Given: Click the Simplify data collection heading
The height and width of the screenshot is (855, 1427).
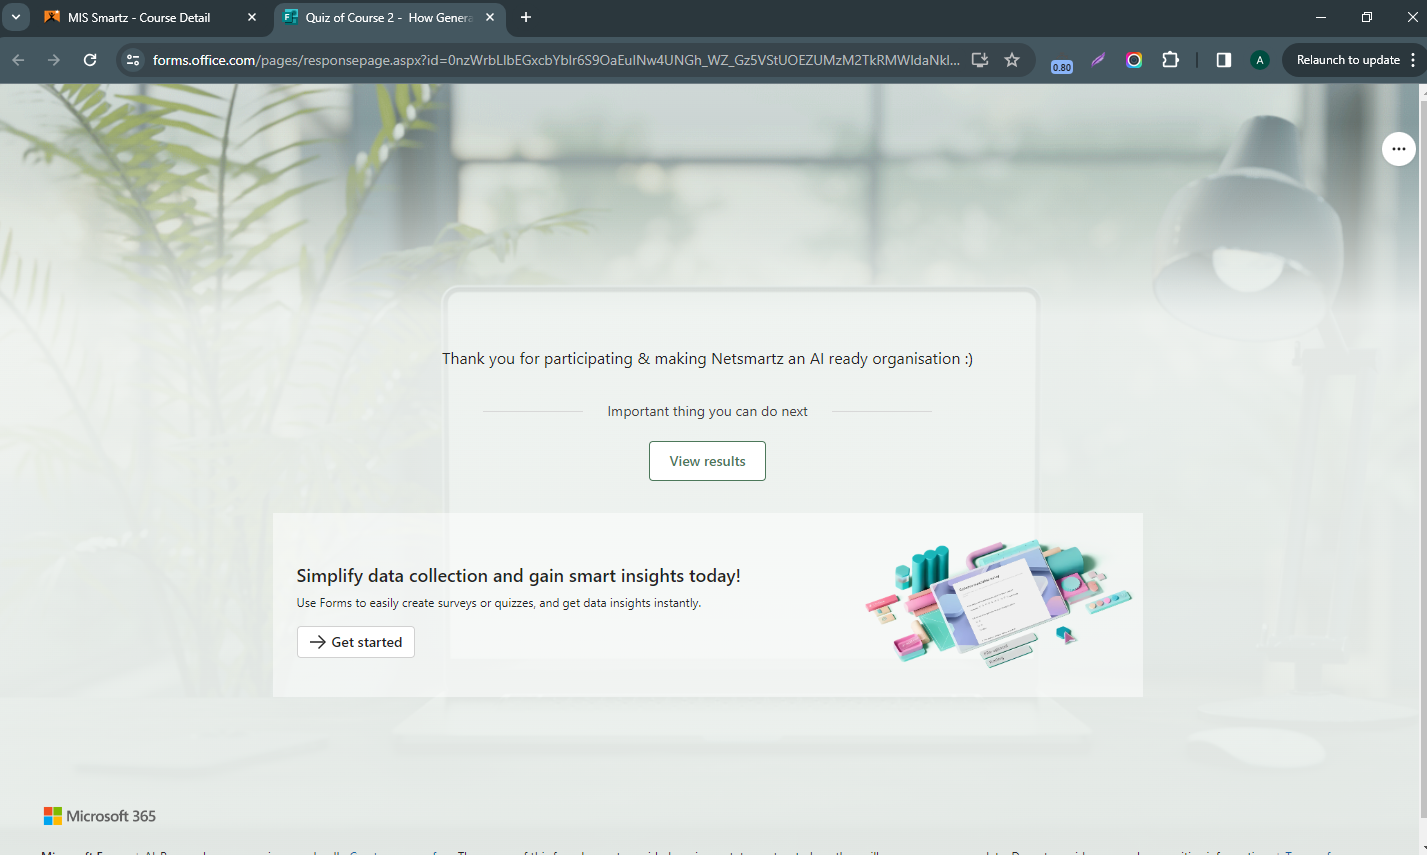Looking at the screenshot, I should pyautogui.click(x=518, y=576).
